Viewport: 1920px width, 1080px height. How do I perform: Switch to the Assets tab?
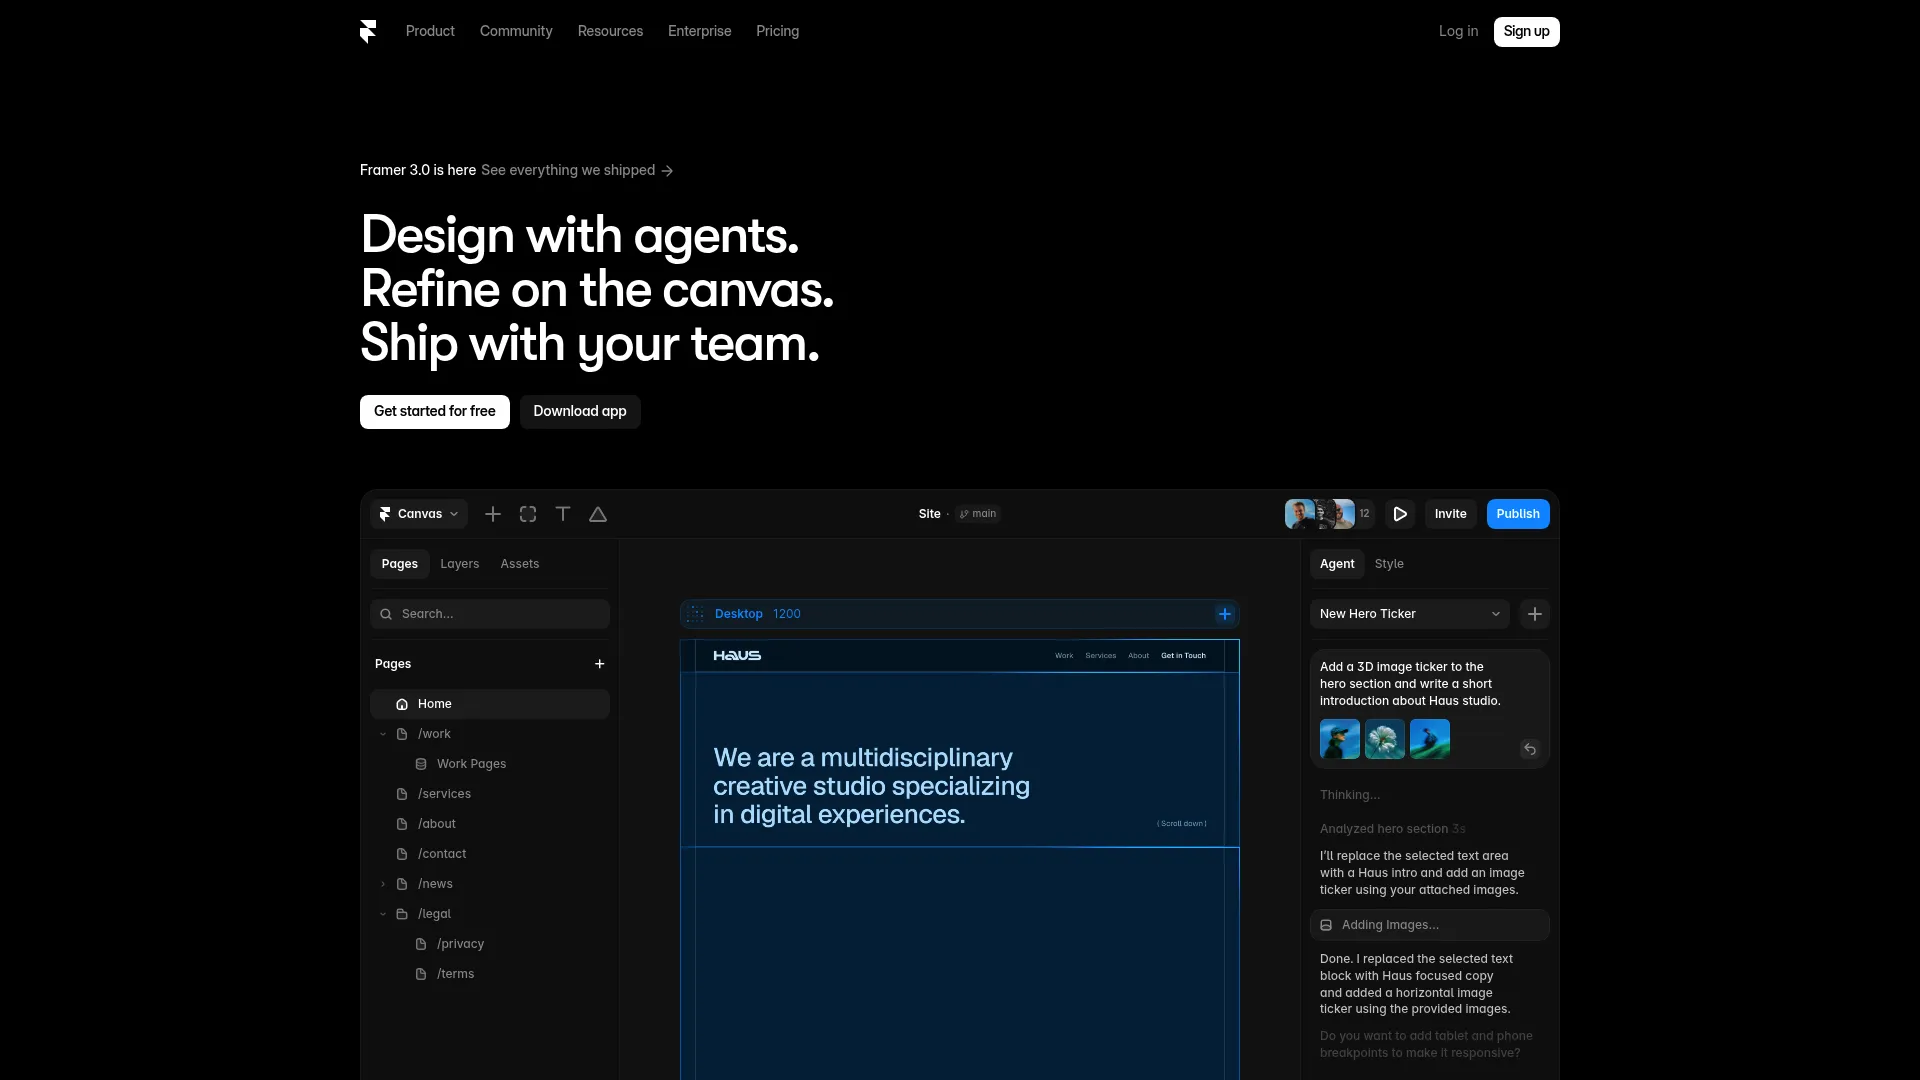520,564
